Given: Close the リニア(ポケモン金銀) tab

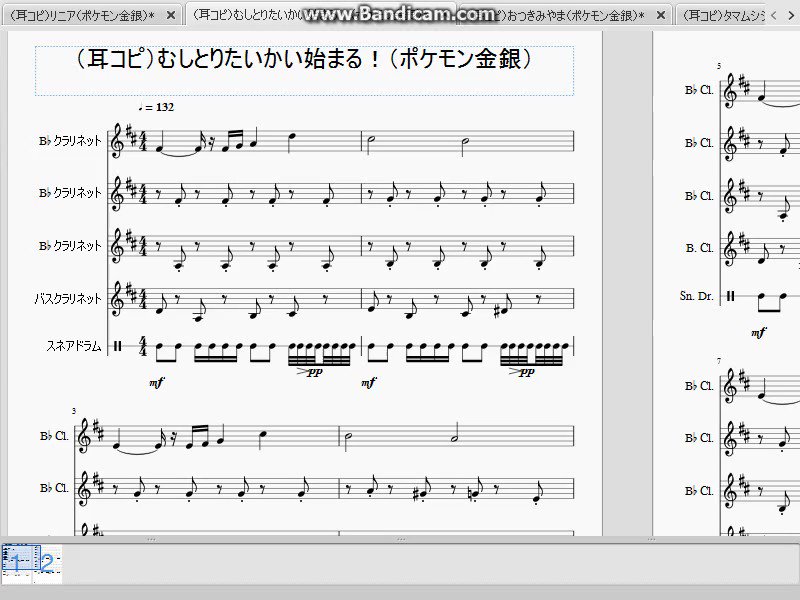Looking at the screenshot, I should [x=171, y=15].
